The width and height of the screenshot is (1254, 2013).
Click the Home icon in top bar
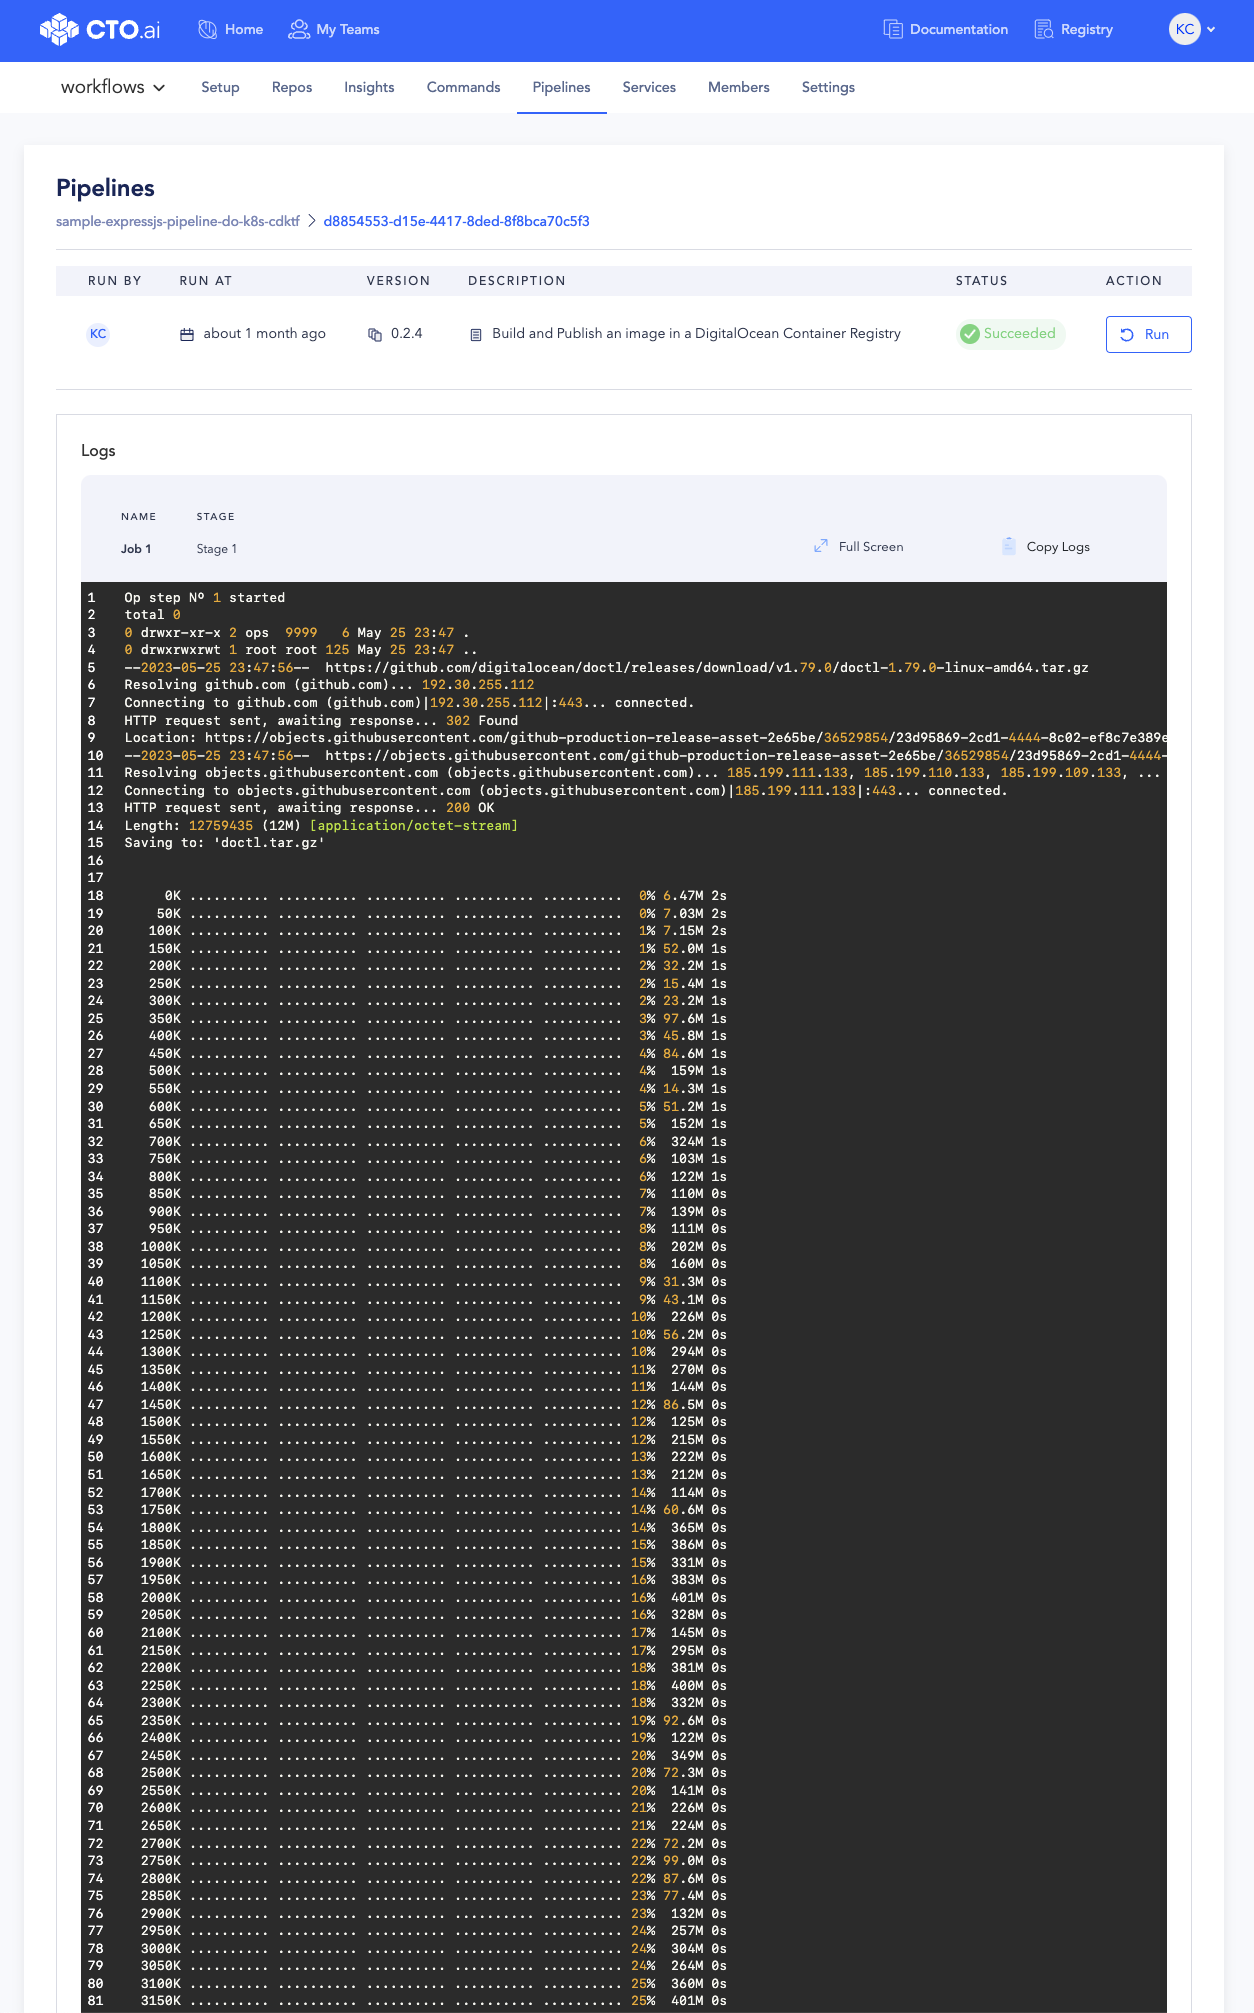[208, 30]
